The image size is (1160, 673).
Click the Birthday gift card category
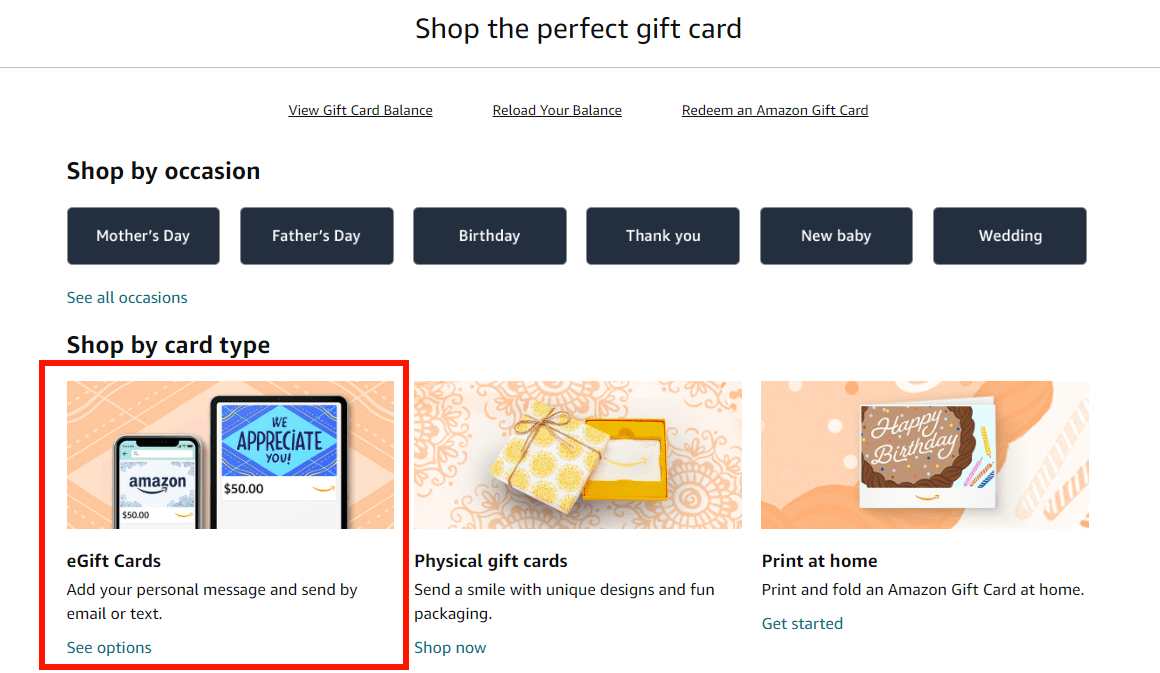(x=489, y=236)
